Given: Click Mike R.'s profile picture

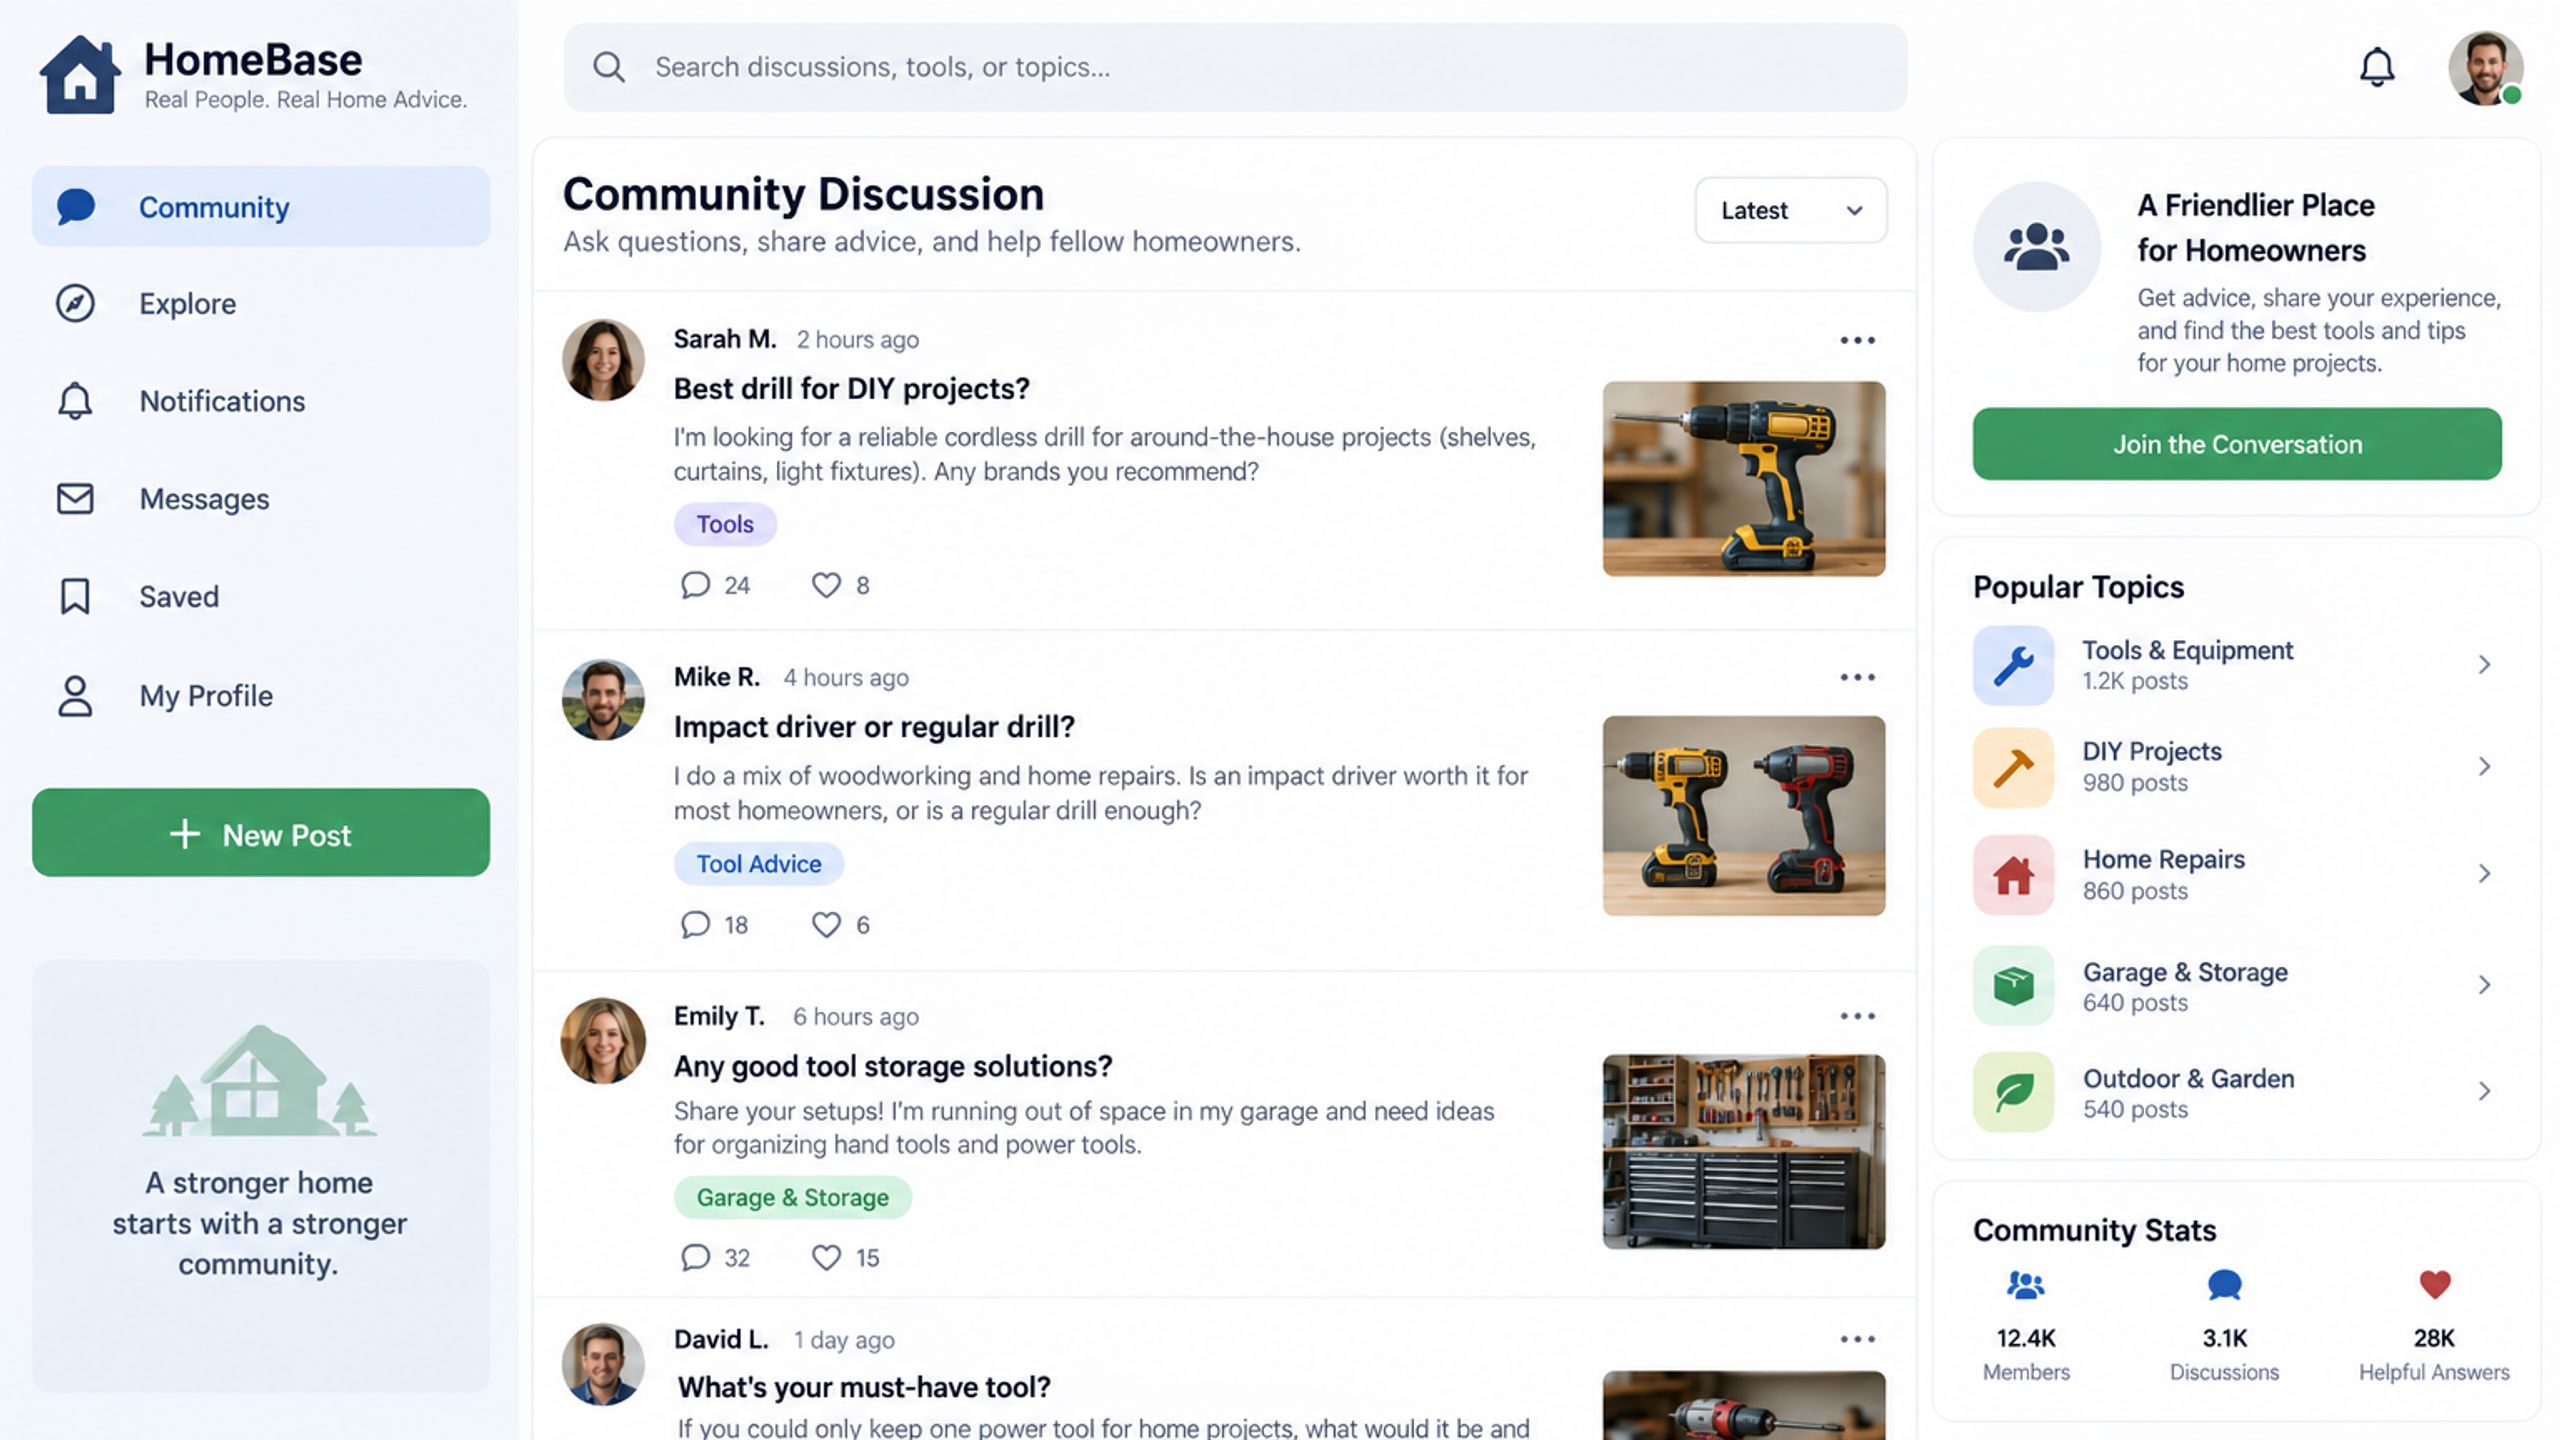Looking at the screenshot, I should (x=603, y=700).
